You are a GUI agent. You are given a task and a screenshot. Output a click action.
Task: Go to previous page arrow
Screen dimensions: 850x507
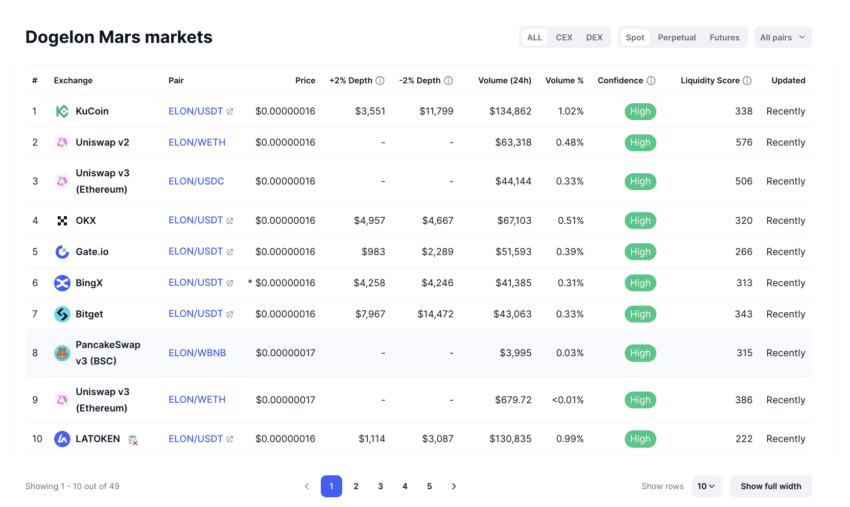pyautogui.click(x=307, y=486)
